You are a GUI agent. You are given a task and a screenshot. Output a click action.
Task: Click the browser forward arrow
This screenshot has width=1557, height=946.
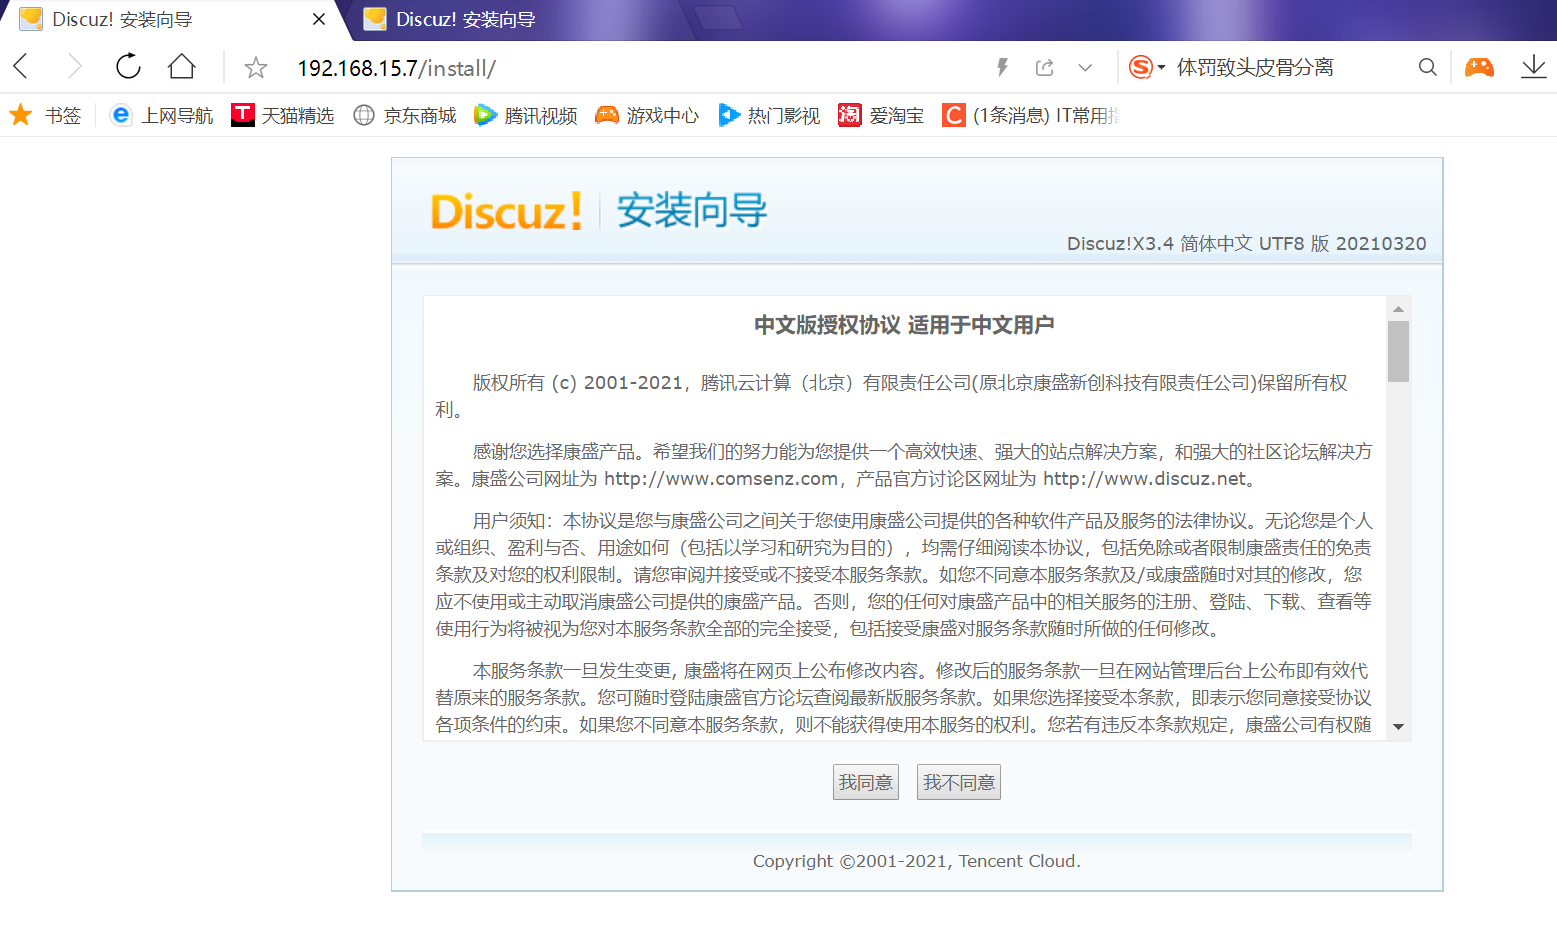point(74,67)
